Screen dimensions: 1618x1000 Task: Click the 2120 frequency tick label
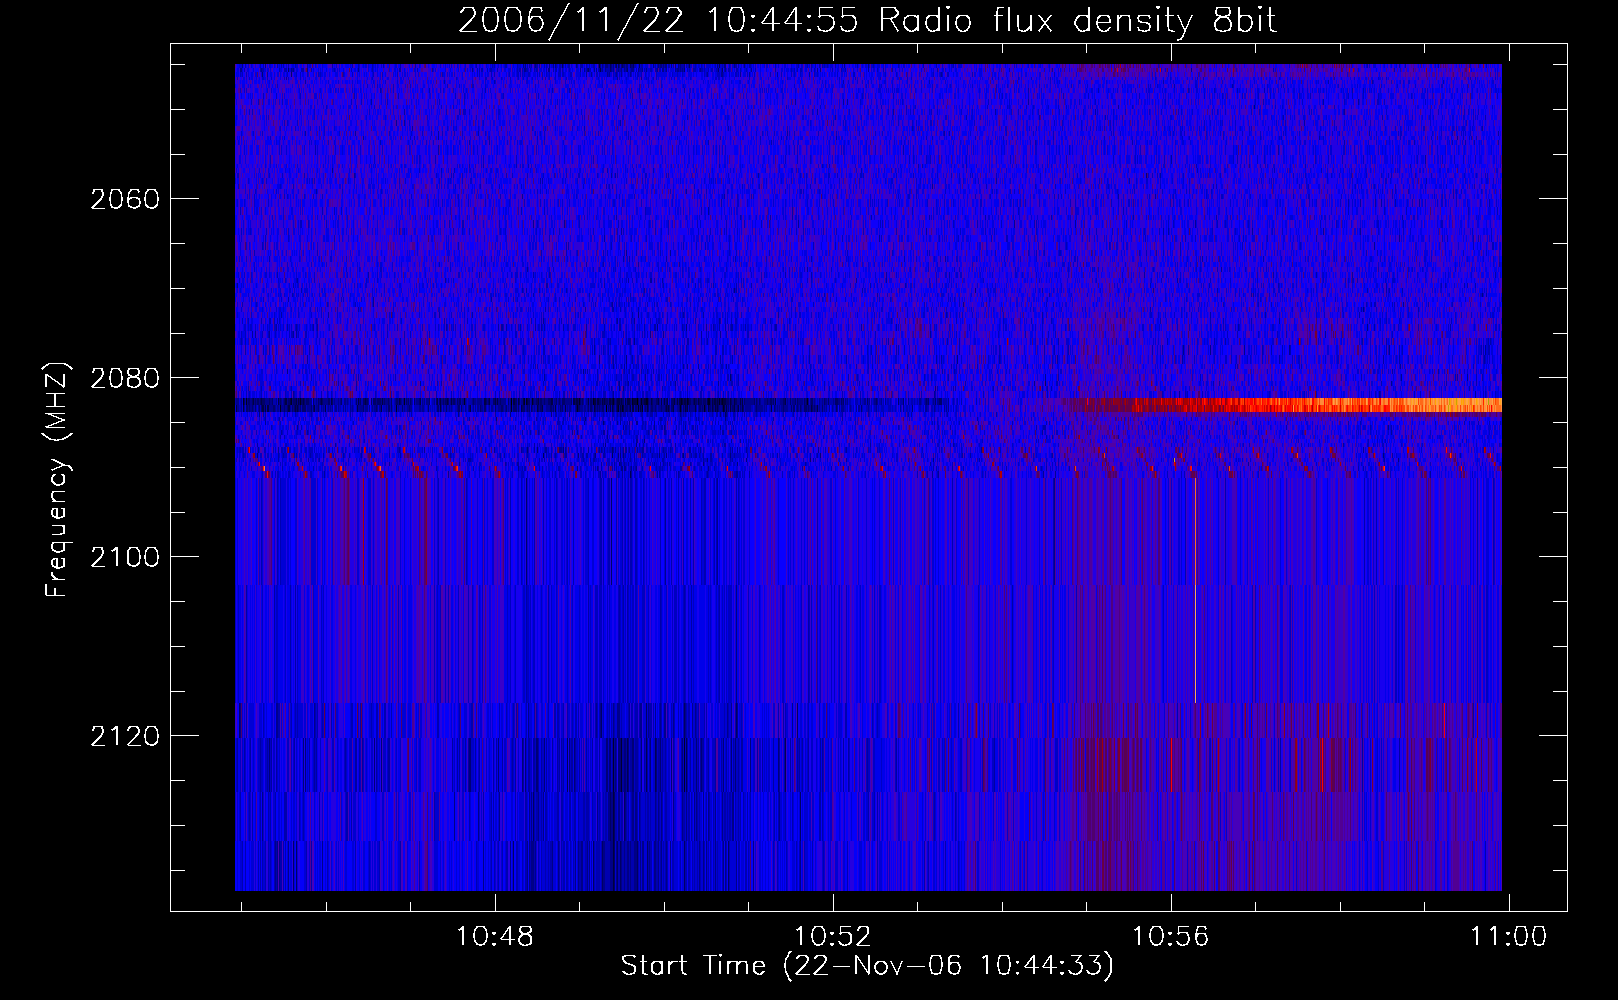pos(124,736)
